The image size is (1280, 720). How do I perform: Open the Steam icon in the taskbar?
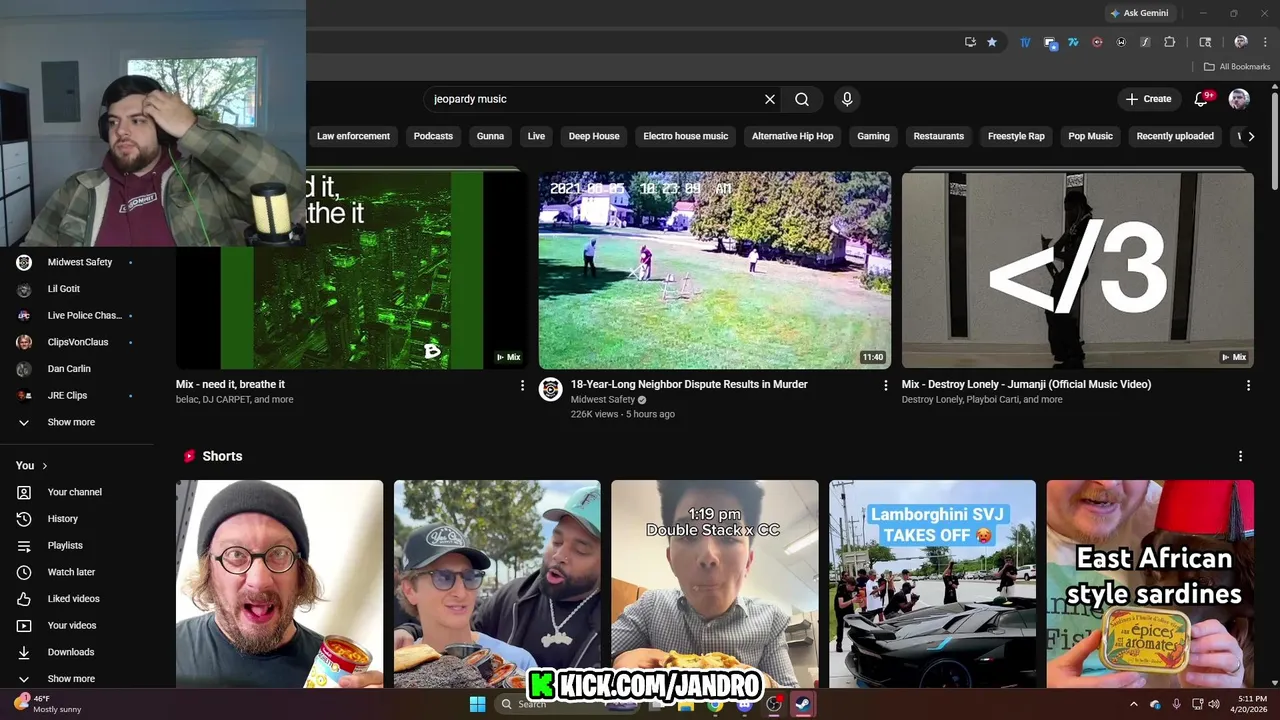[802, 704]
